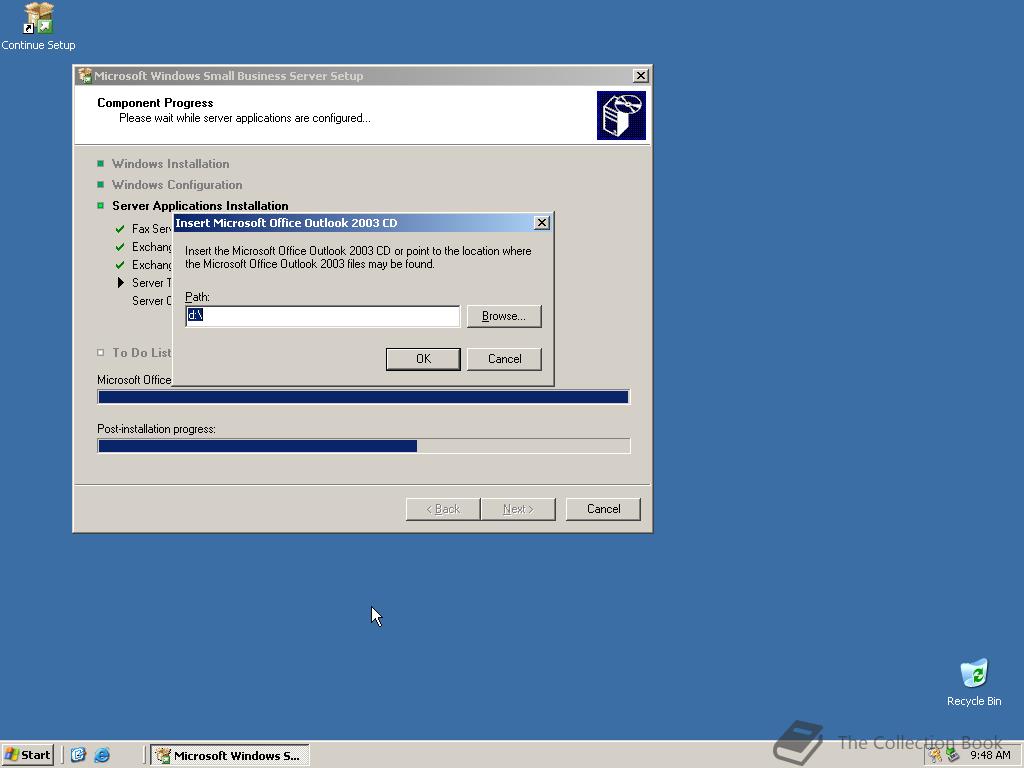Confirm the path with OK
The image size is (1024, 768).
423,359
